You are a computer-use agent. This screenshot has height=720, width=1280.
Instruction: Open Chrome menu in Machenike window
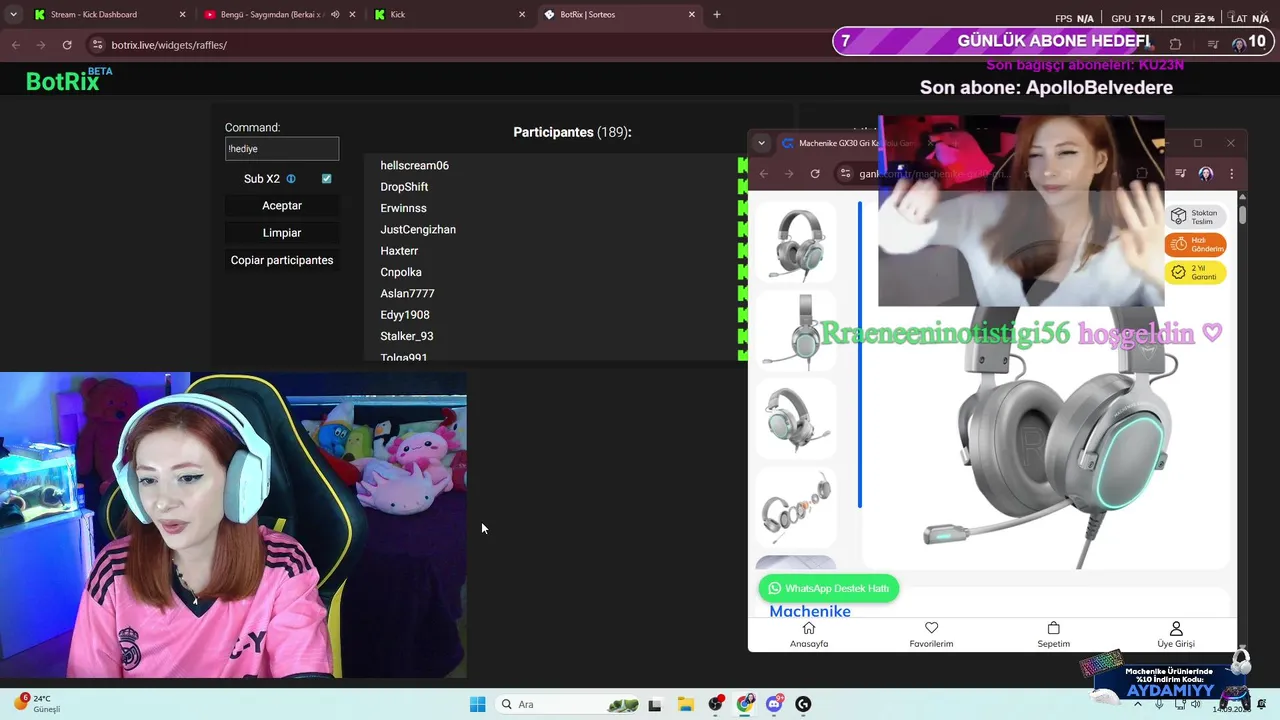pyautogui.click(x=1231, y=174)
